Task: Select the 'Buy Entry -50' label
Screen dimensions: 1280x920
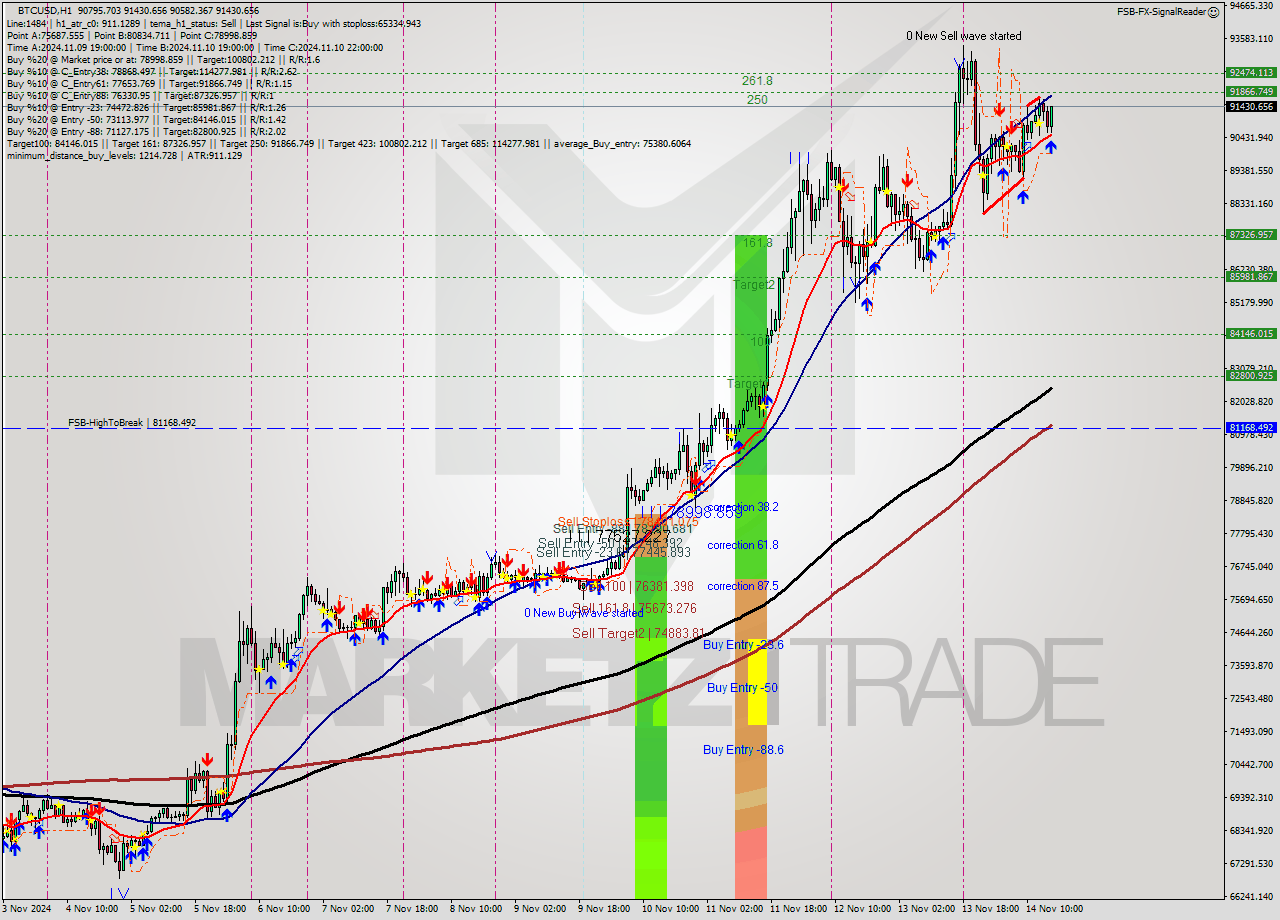Action: 742,688
